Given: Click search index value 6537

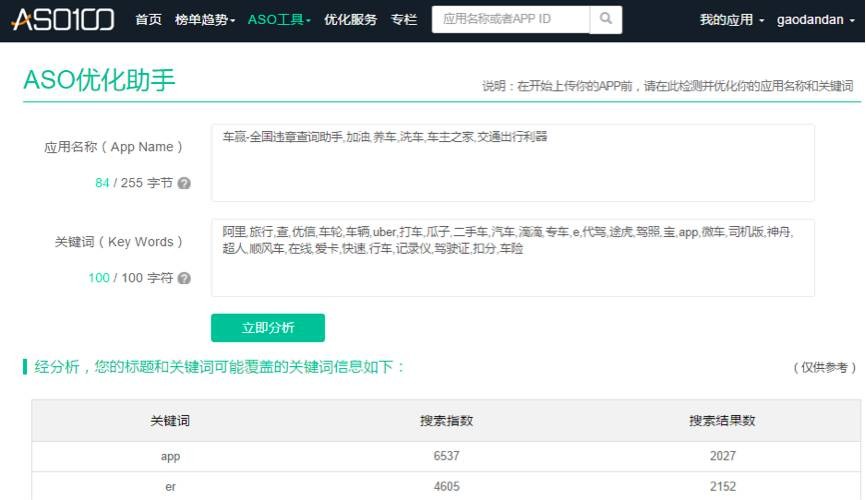Looking at the screenshot, I should [446, 456].
